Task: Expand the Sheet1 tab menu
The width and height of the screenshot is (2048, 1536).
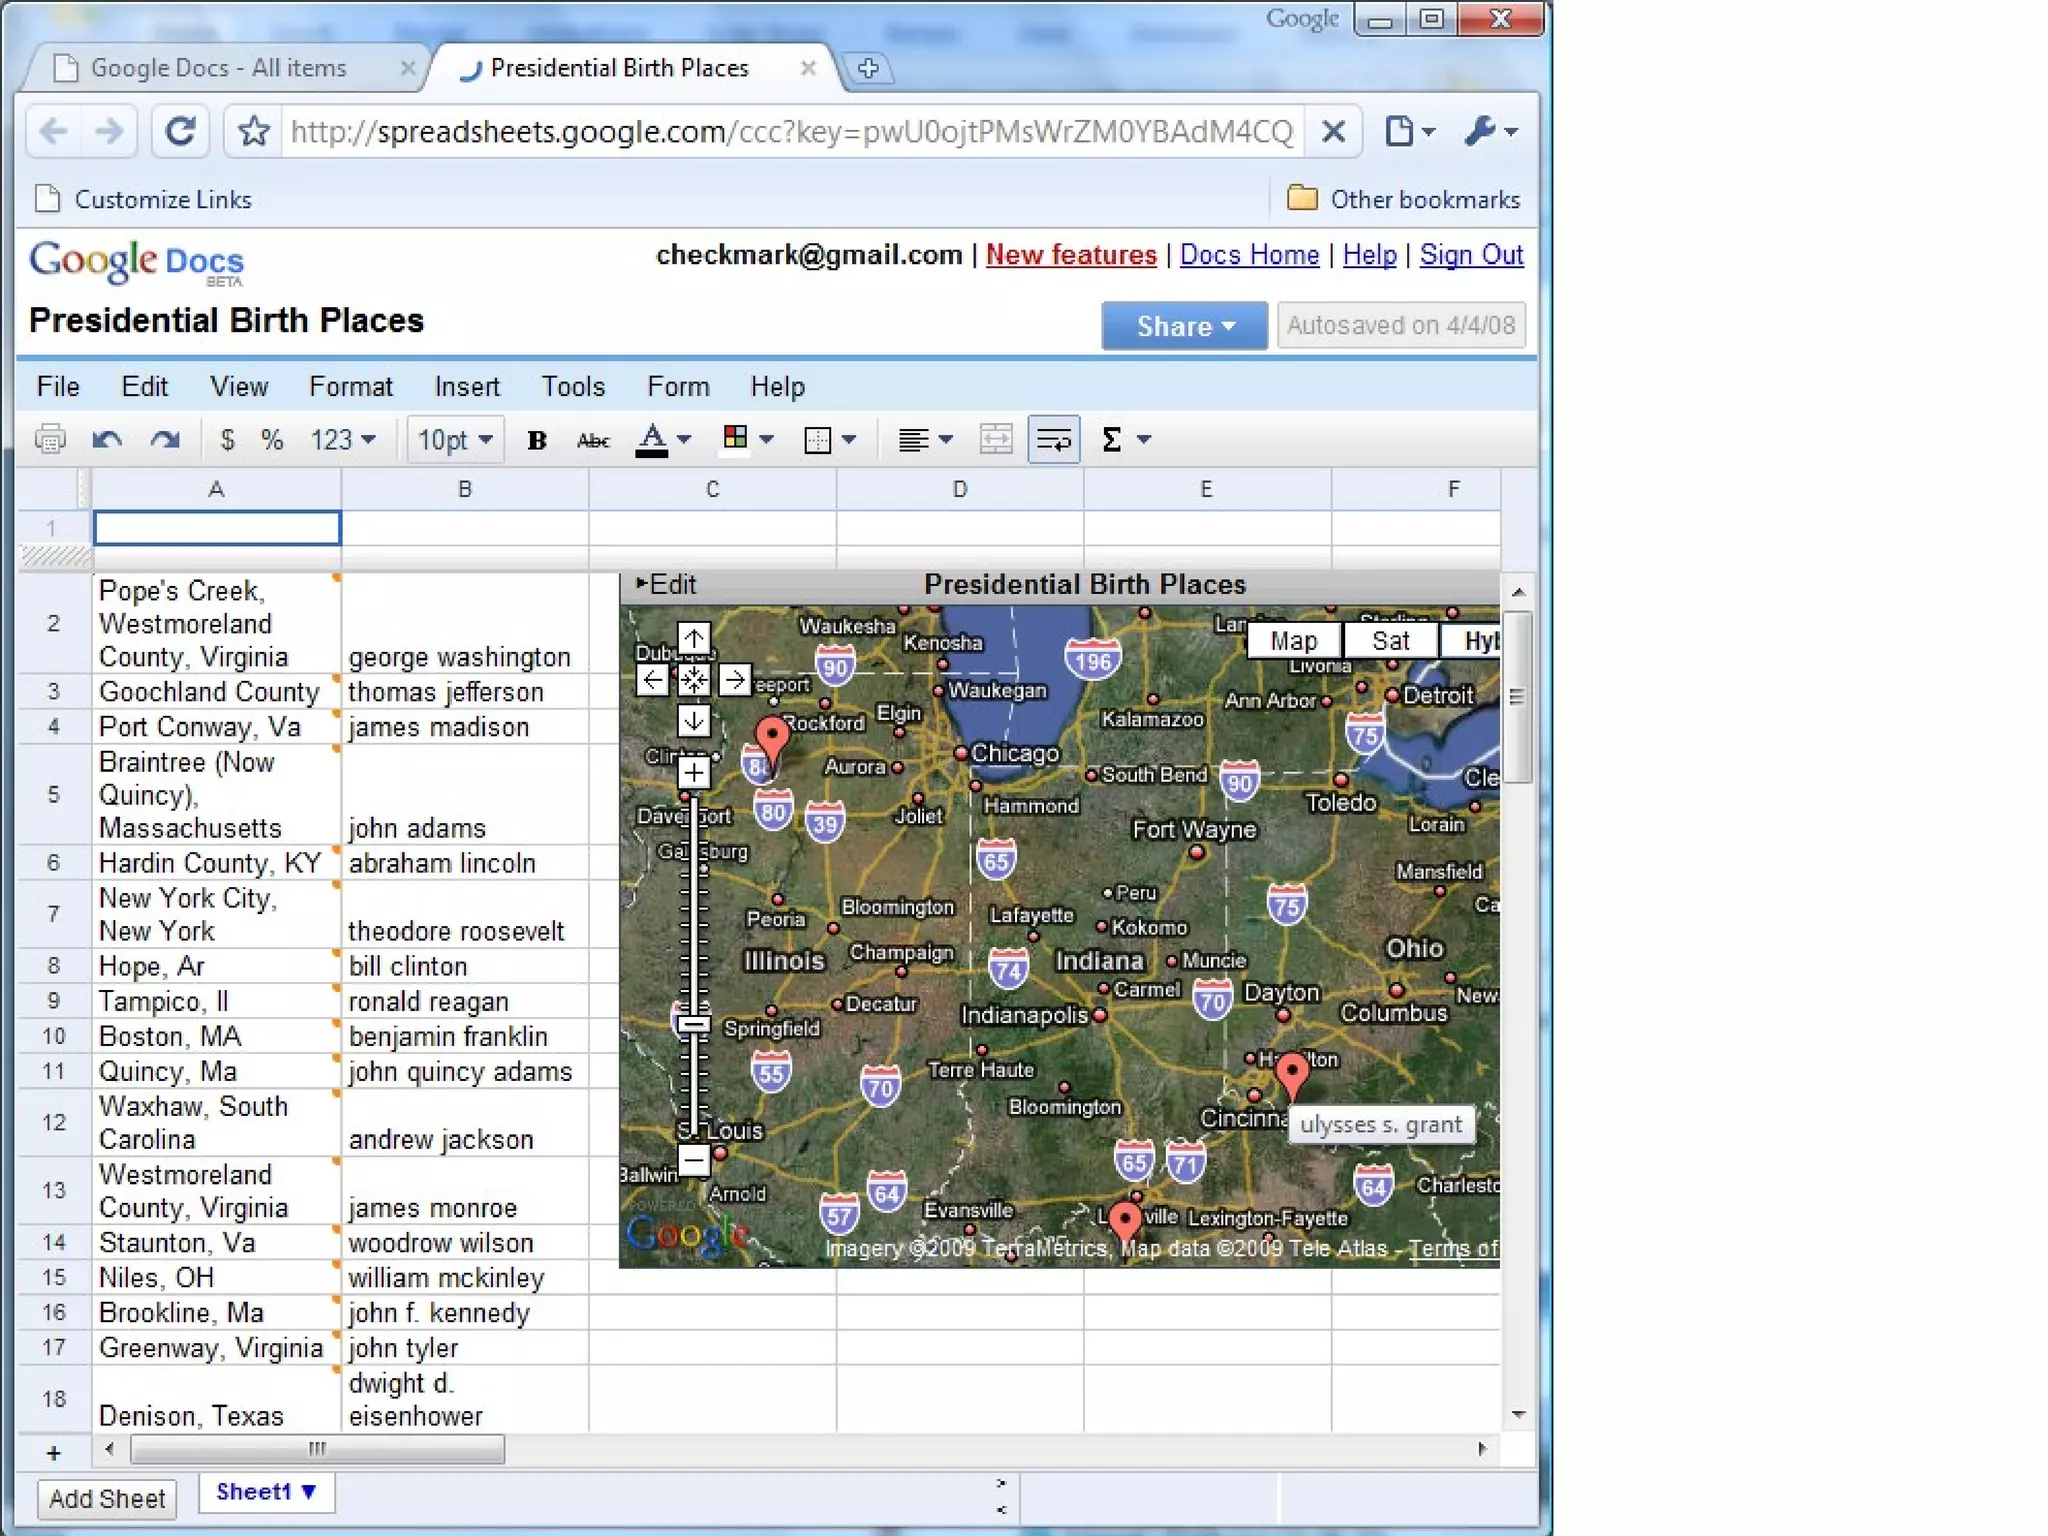Action: click(x=309, y=1491)
